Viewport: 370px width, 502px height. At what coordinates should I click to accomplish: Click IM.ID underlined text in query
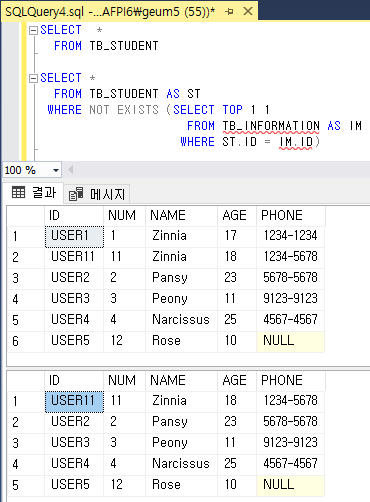(296, 142)
